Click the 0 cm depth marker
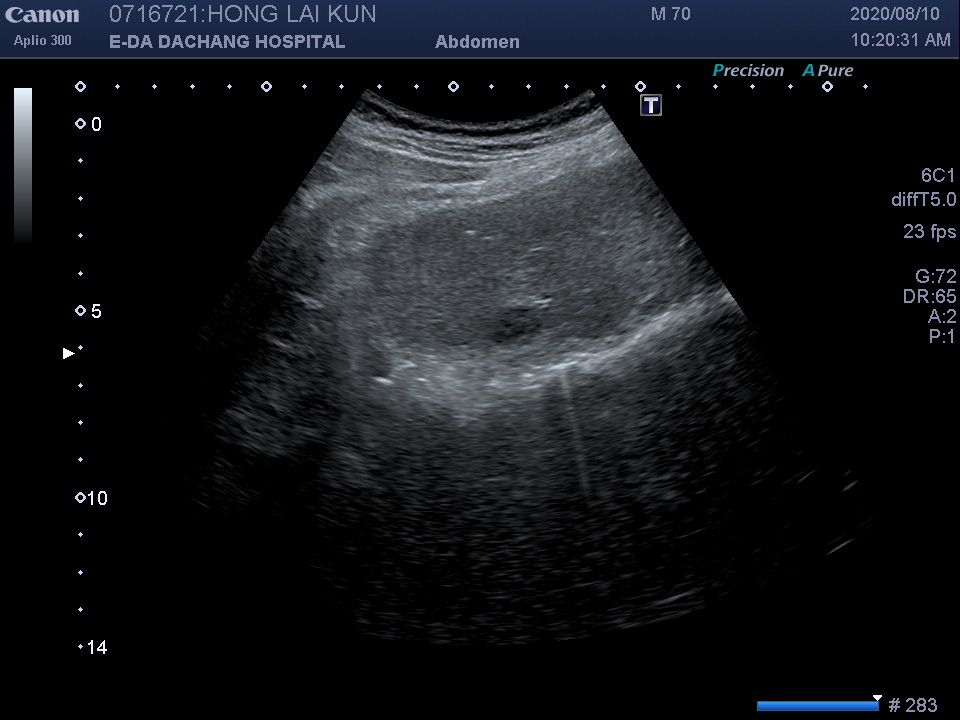 point(89,125)
